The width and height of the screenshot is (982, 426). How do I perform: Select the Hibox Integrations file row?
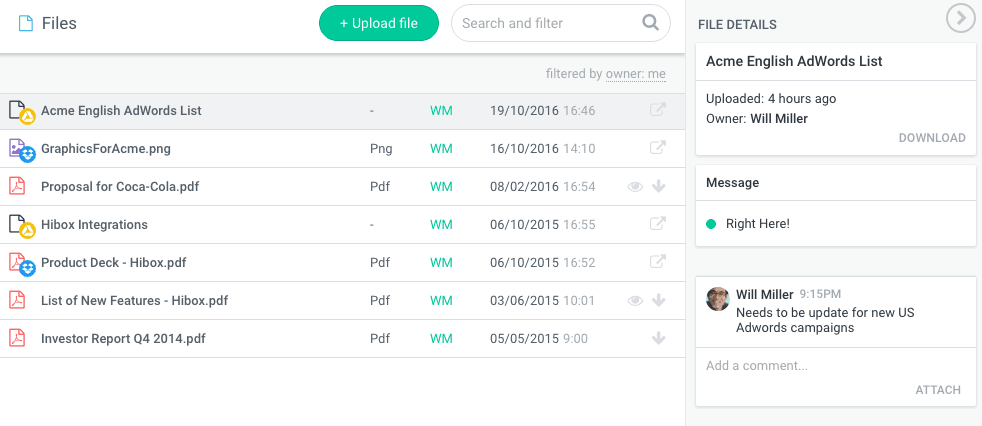click(94, 225)
